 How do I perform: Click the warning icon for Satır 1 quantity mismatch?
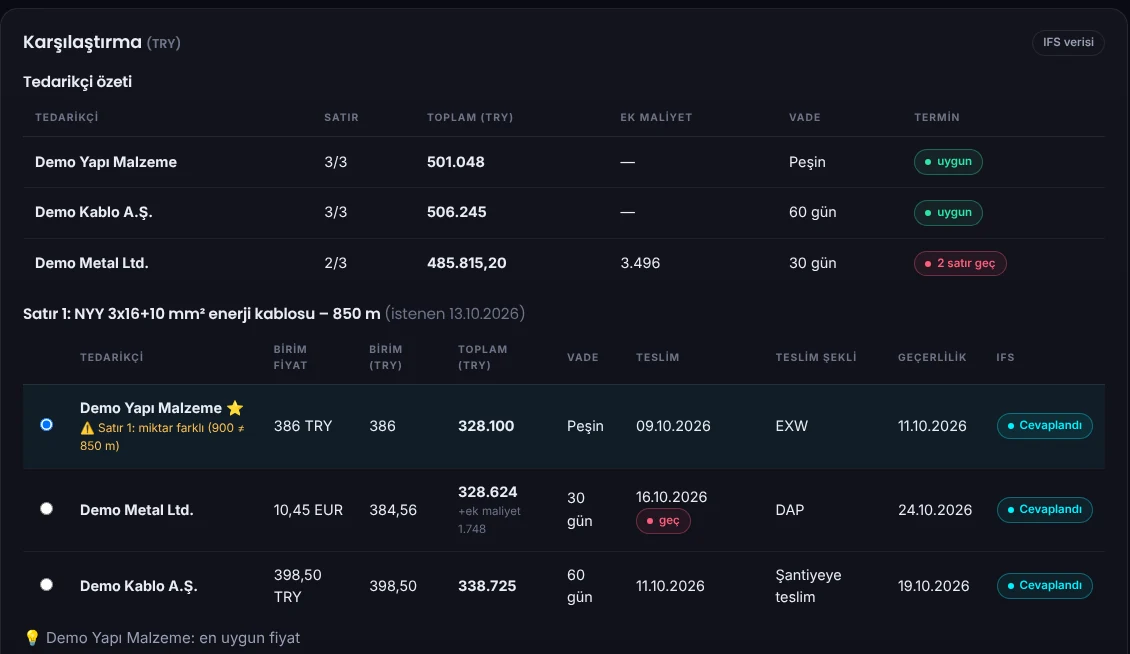pyautogui.click(x=87, y=428)
